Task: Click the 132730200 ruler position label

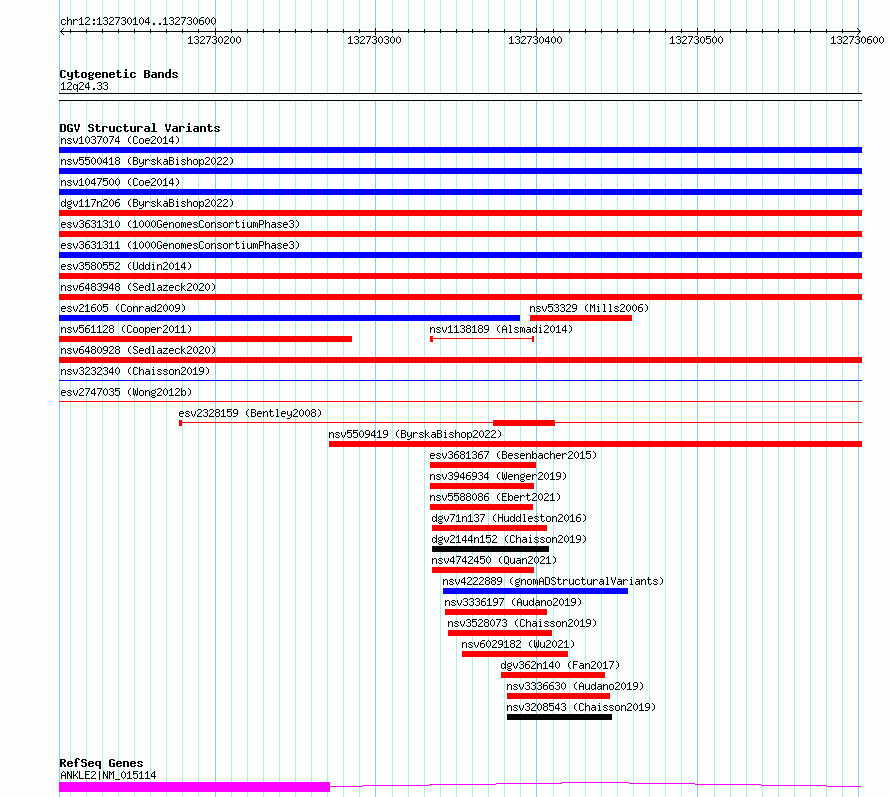Action: [x=214, y=40]
